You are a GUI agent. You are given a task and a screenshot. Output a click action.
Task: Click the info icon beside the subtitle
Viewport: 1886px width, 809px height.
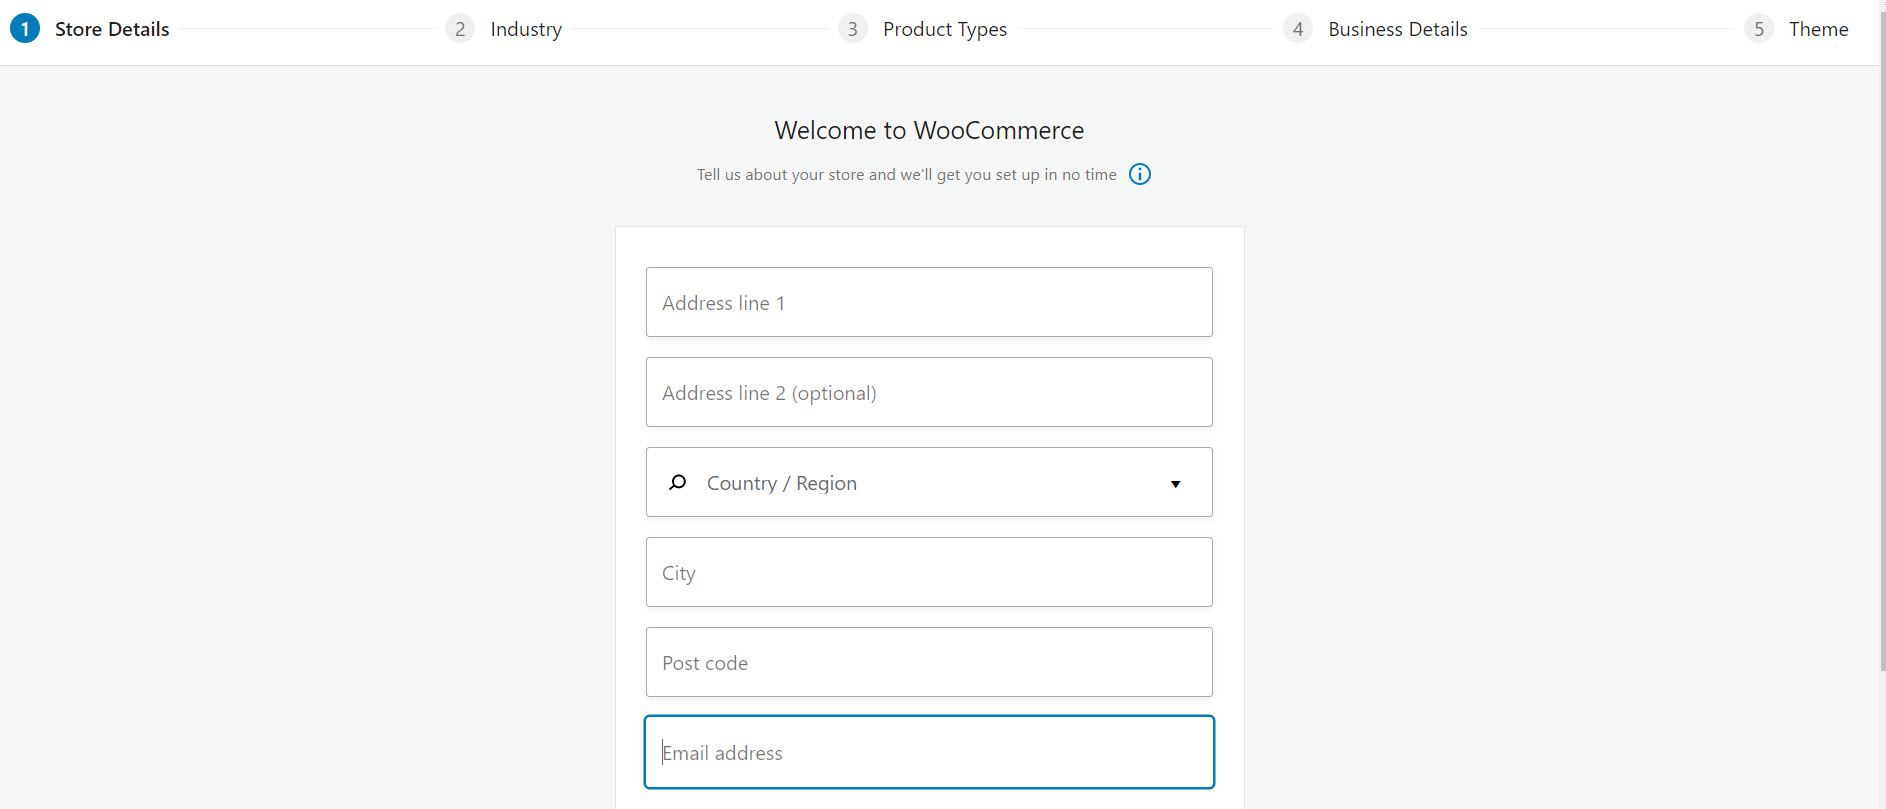[x=1139, y=174]
